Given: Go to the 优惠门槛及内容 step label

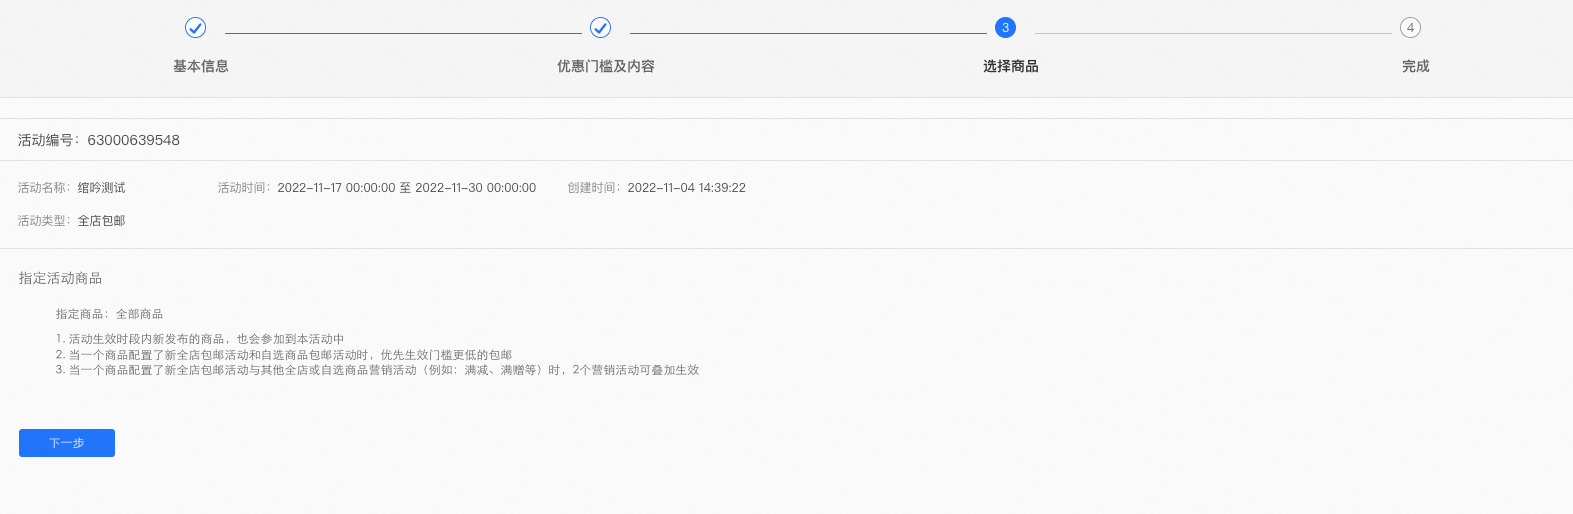Looking at the screenshot, I should click(x=606, y=66).
